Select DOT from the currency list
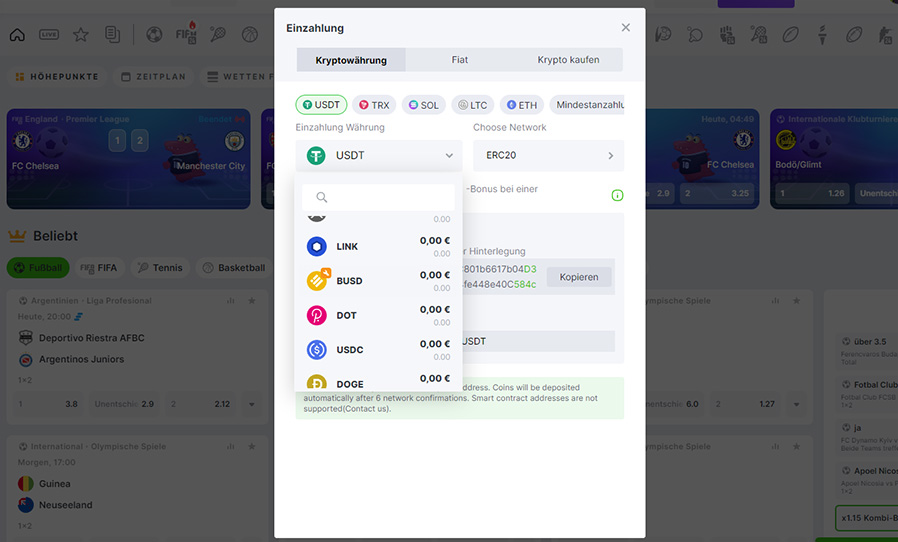 coord(378,315)
